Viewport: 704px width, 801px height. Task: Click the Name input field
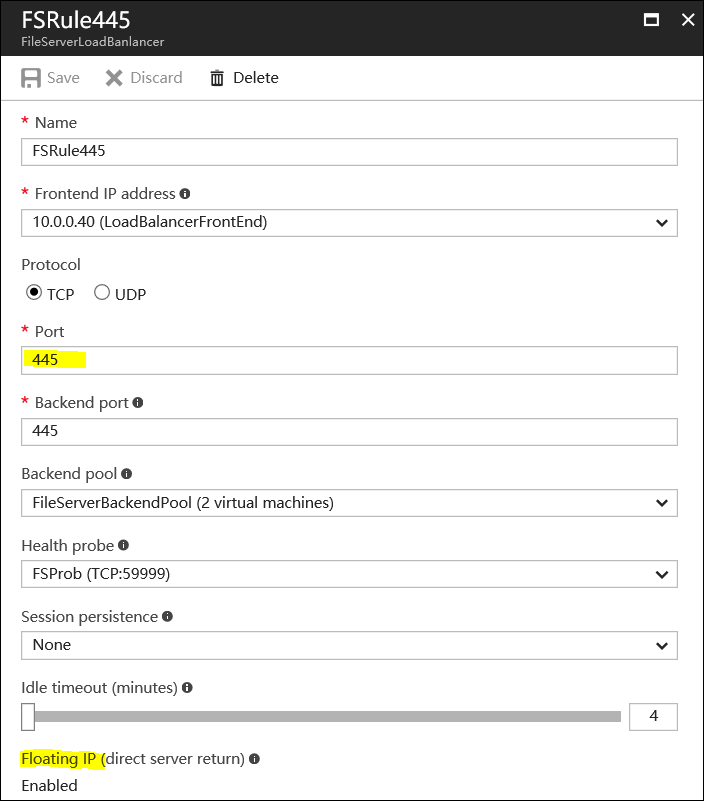[x=349, y=151]
